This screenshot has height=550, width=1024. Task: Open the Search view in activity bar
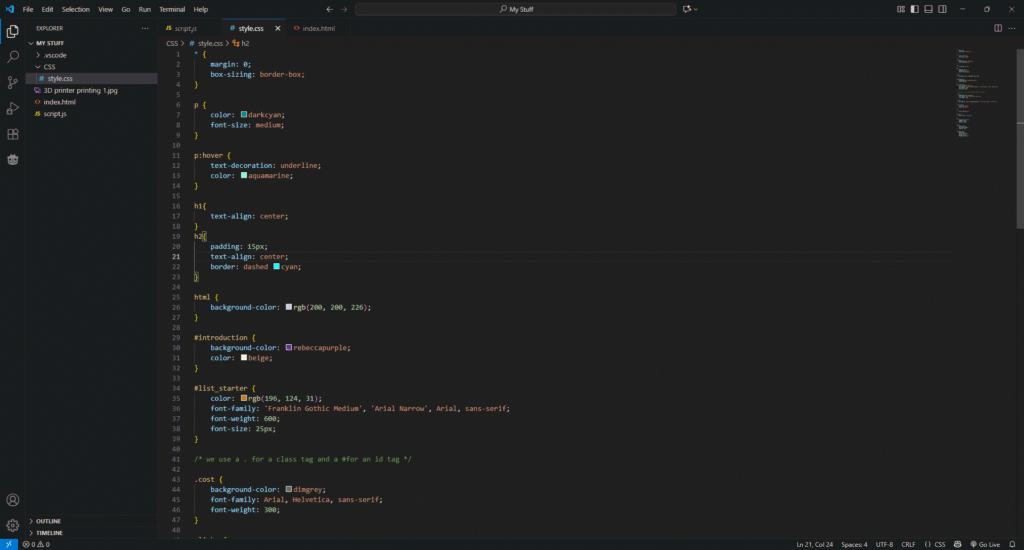(13, 57)
